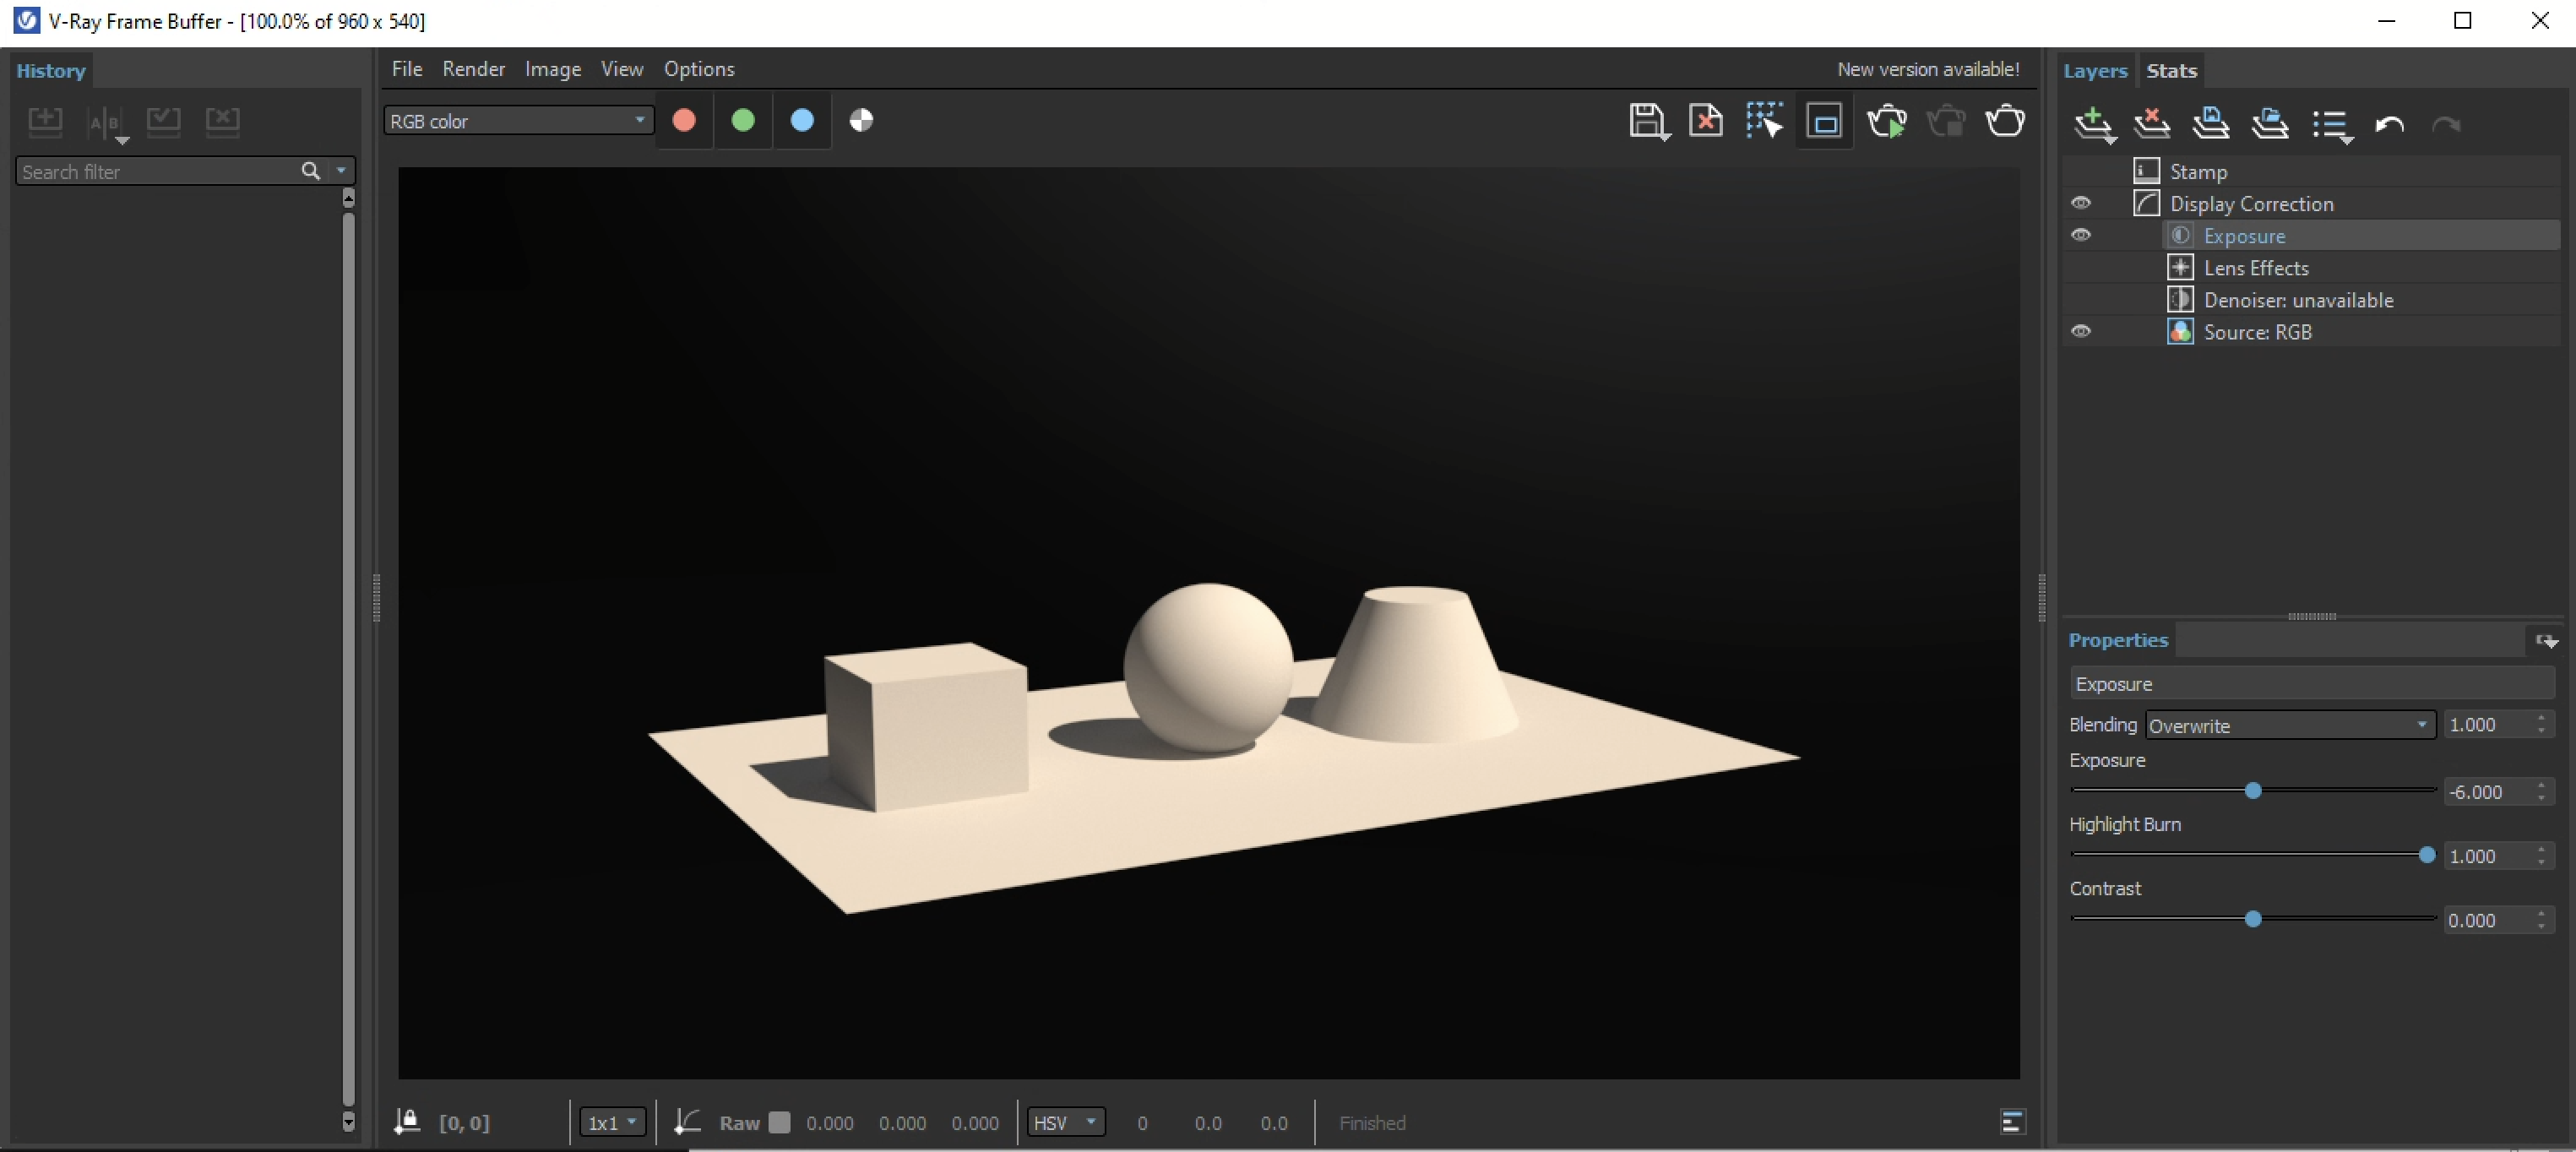Click the Render teapot icon
This screenshot has height=1152, width=2576.
2005,121
